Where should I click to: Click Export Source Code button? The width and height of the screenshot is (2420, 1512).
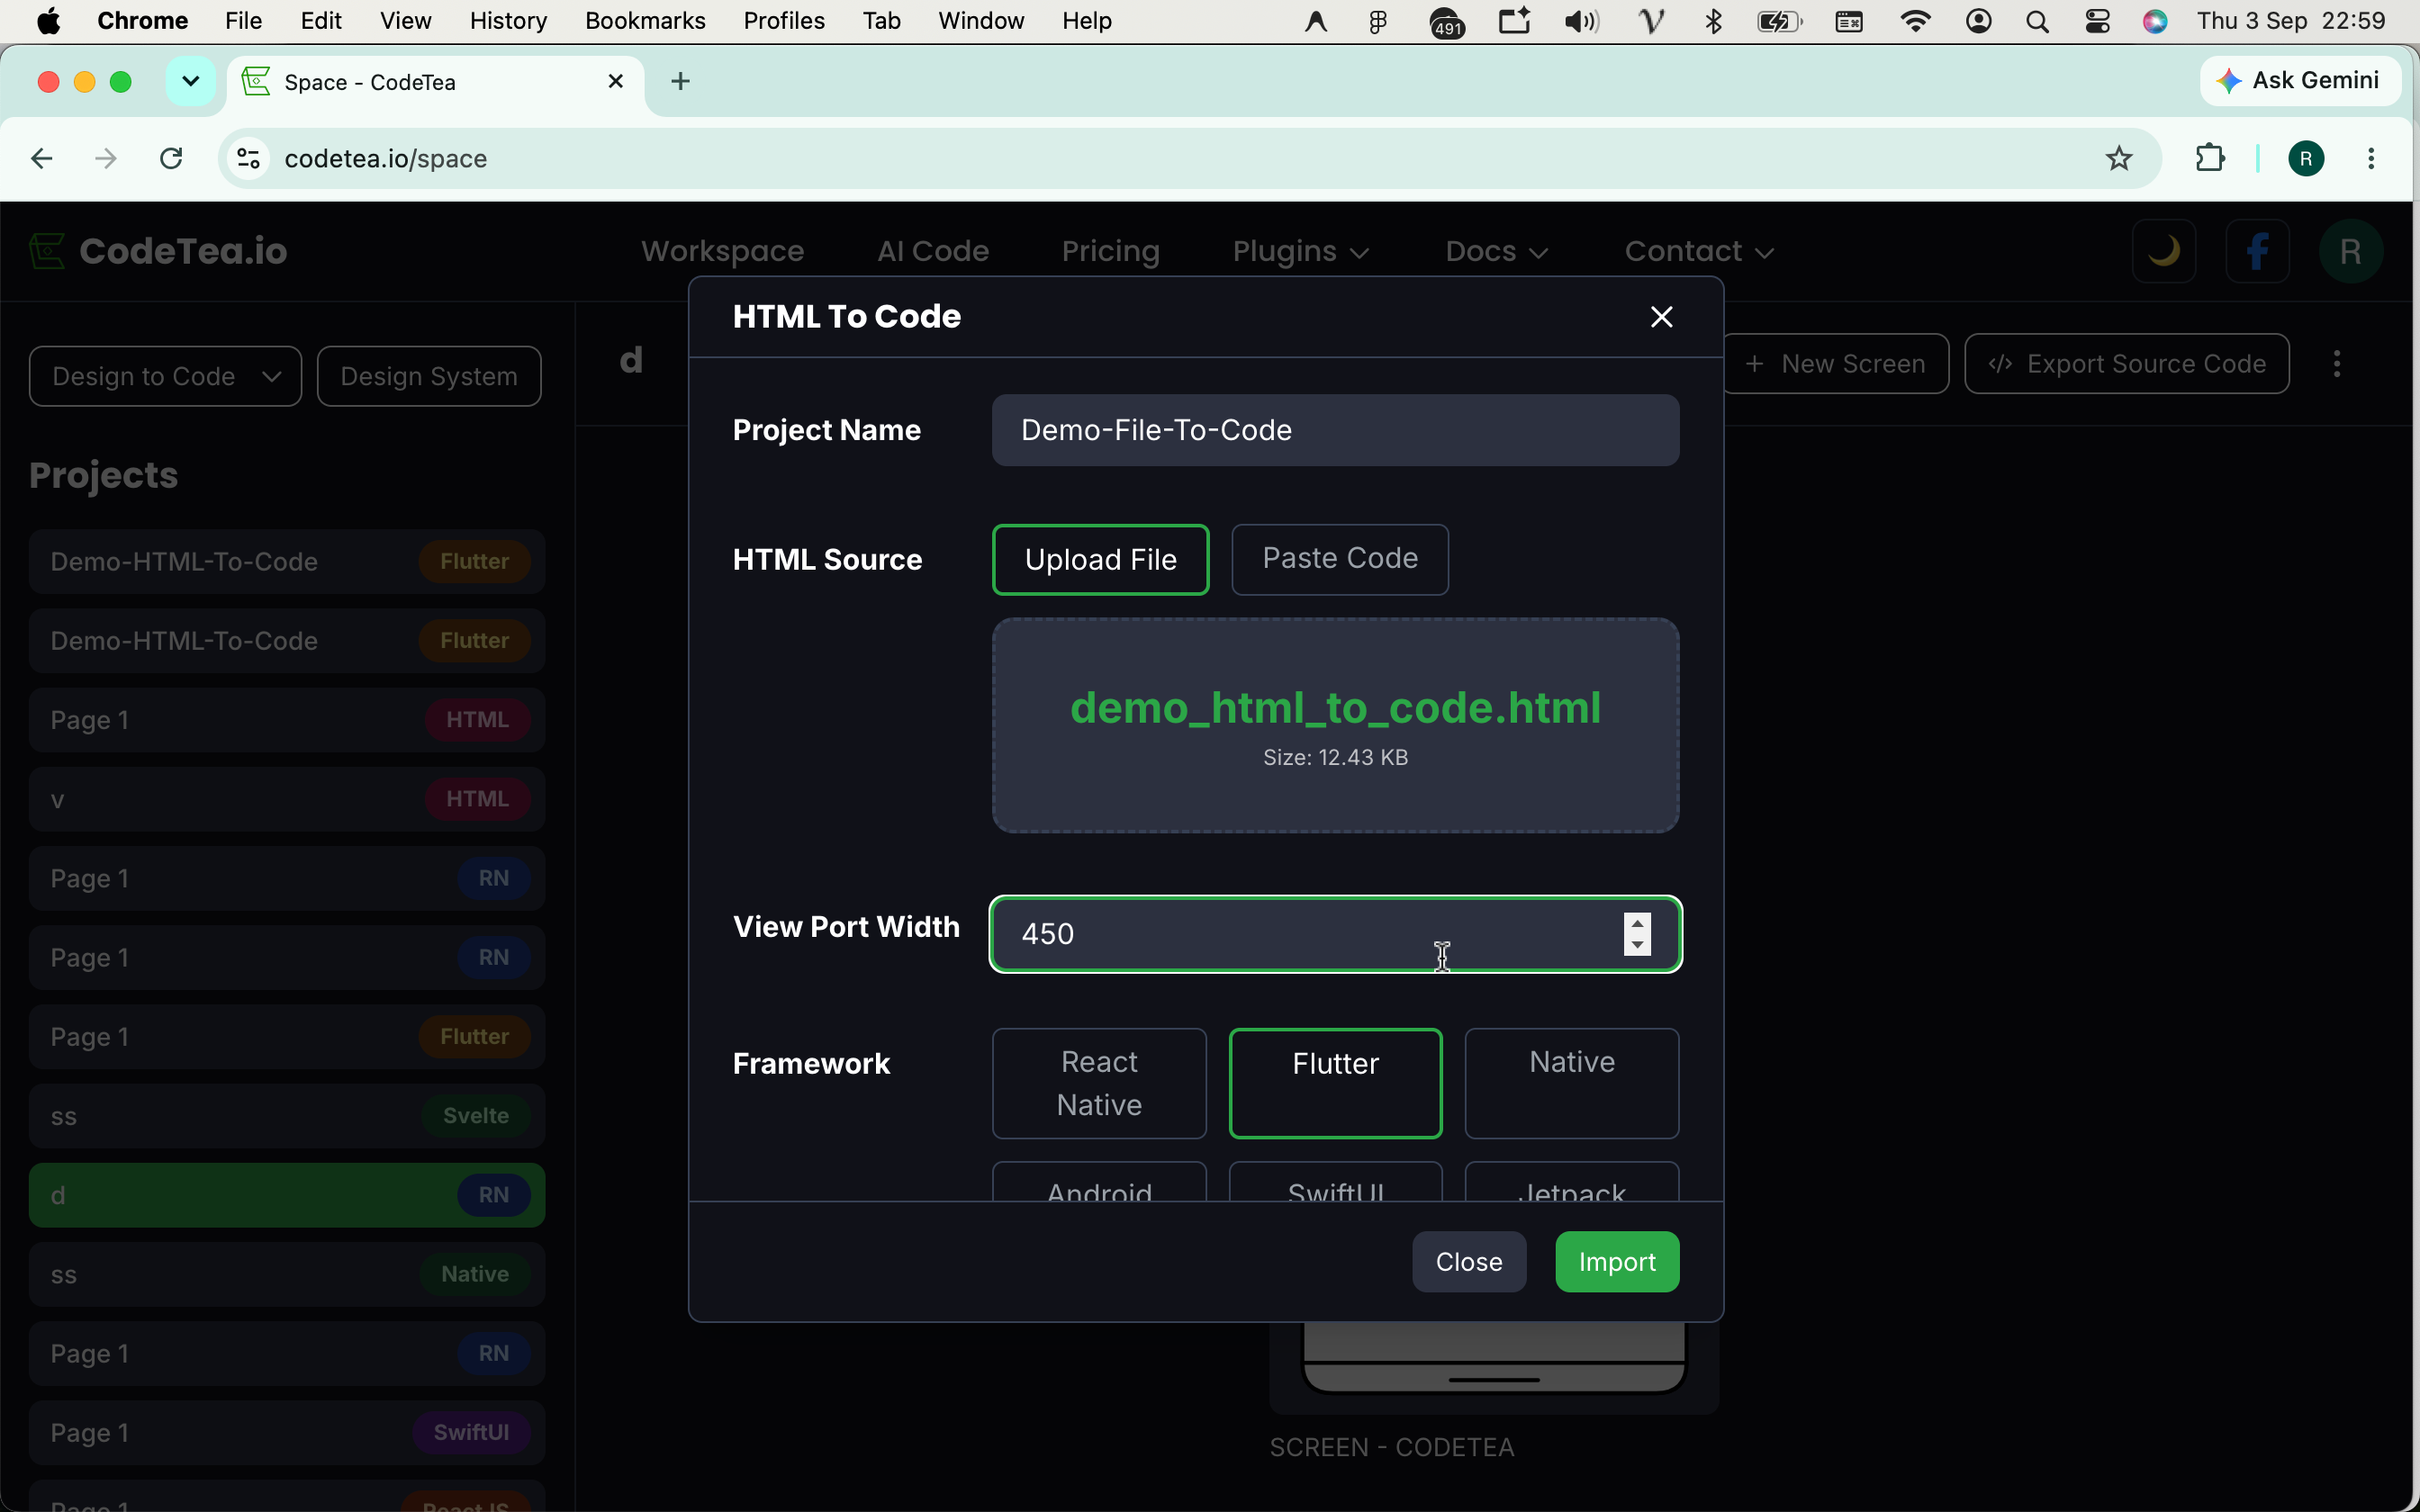[2127, 364]
